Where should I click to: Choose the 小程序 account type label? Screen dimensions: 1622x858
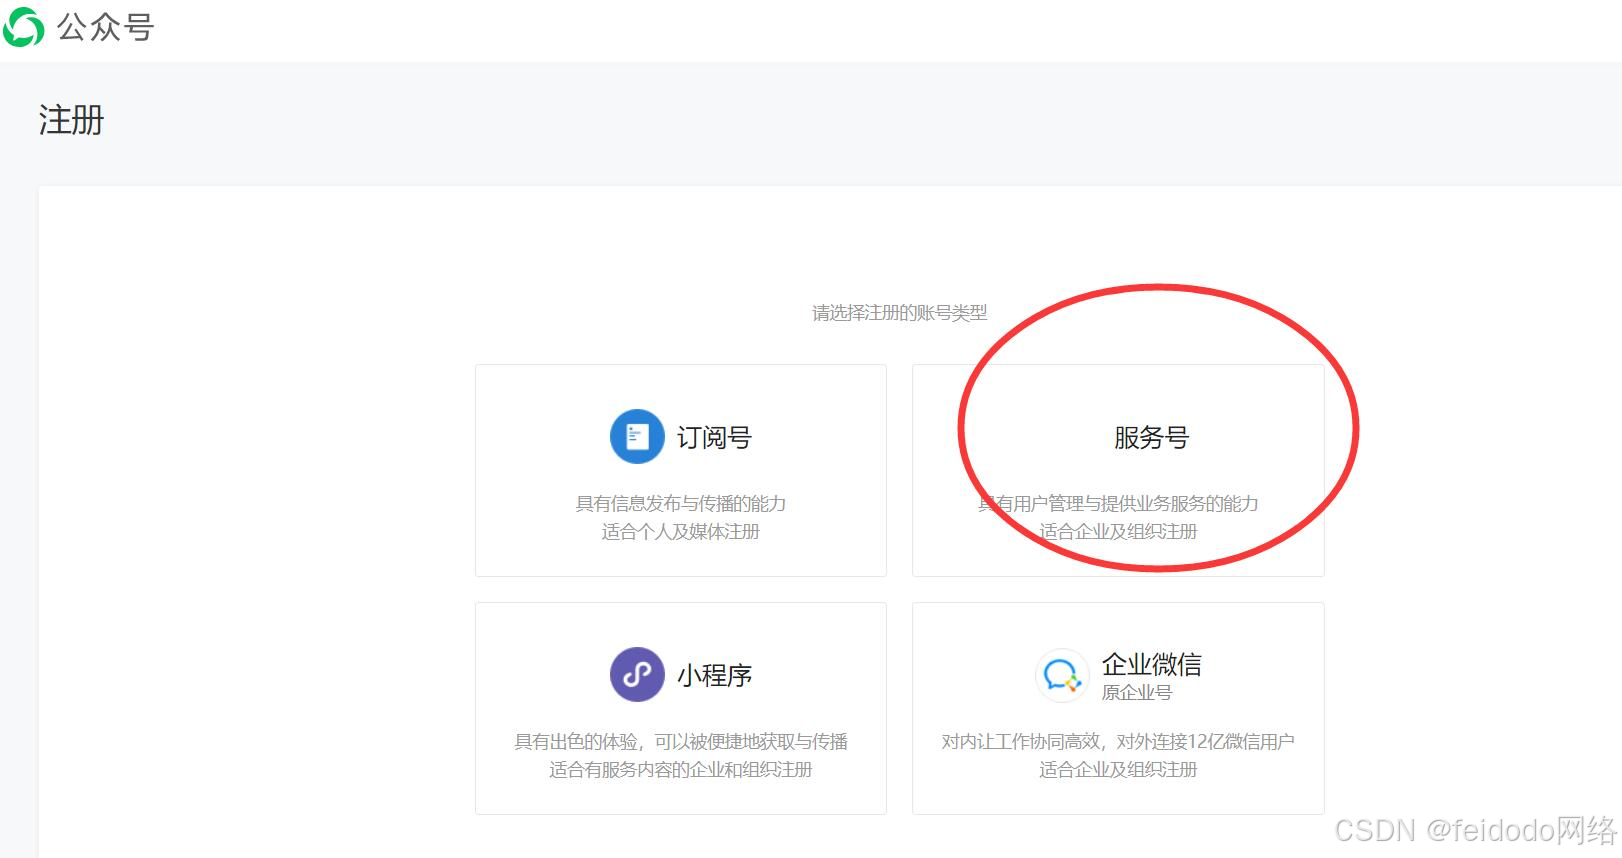pos(714,675)
